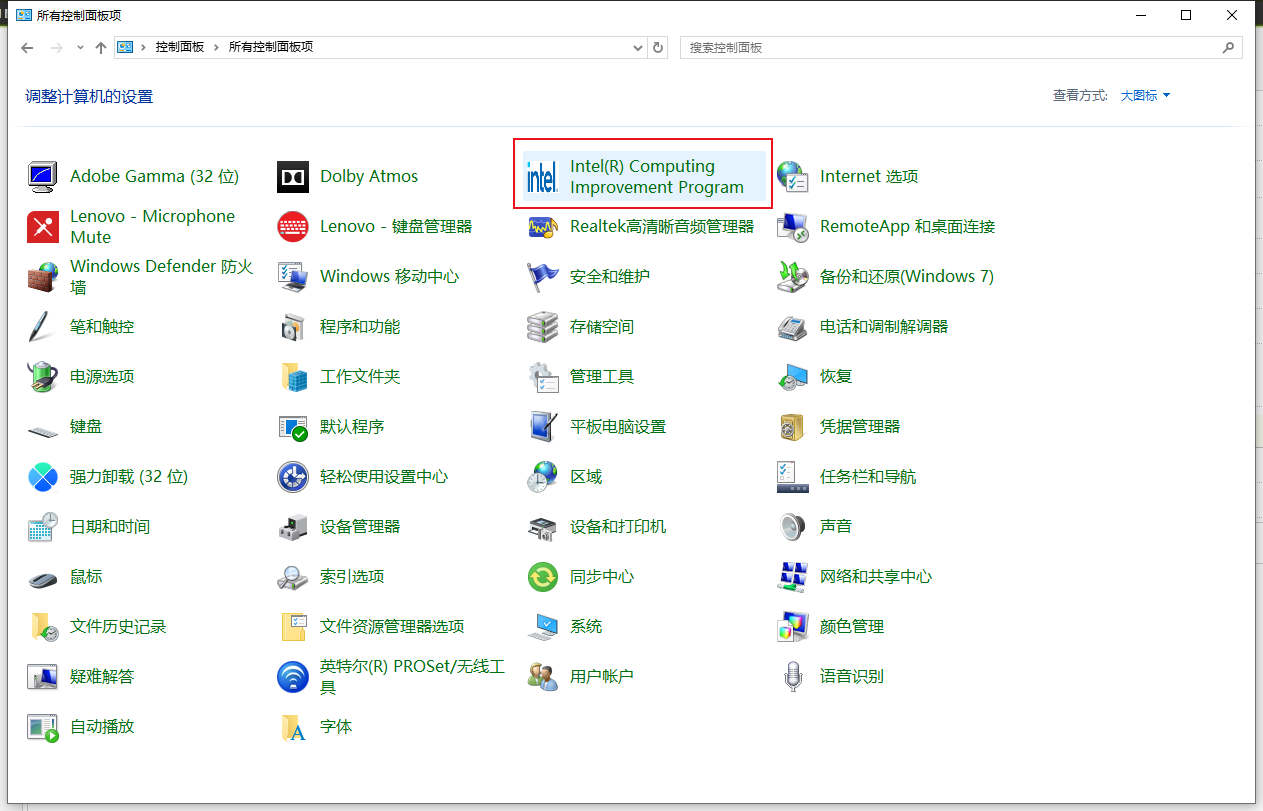1263x811 pixels.
Task: Click the 强力卸载 (32 位) icon
Action: pos(43,477)
